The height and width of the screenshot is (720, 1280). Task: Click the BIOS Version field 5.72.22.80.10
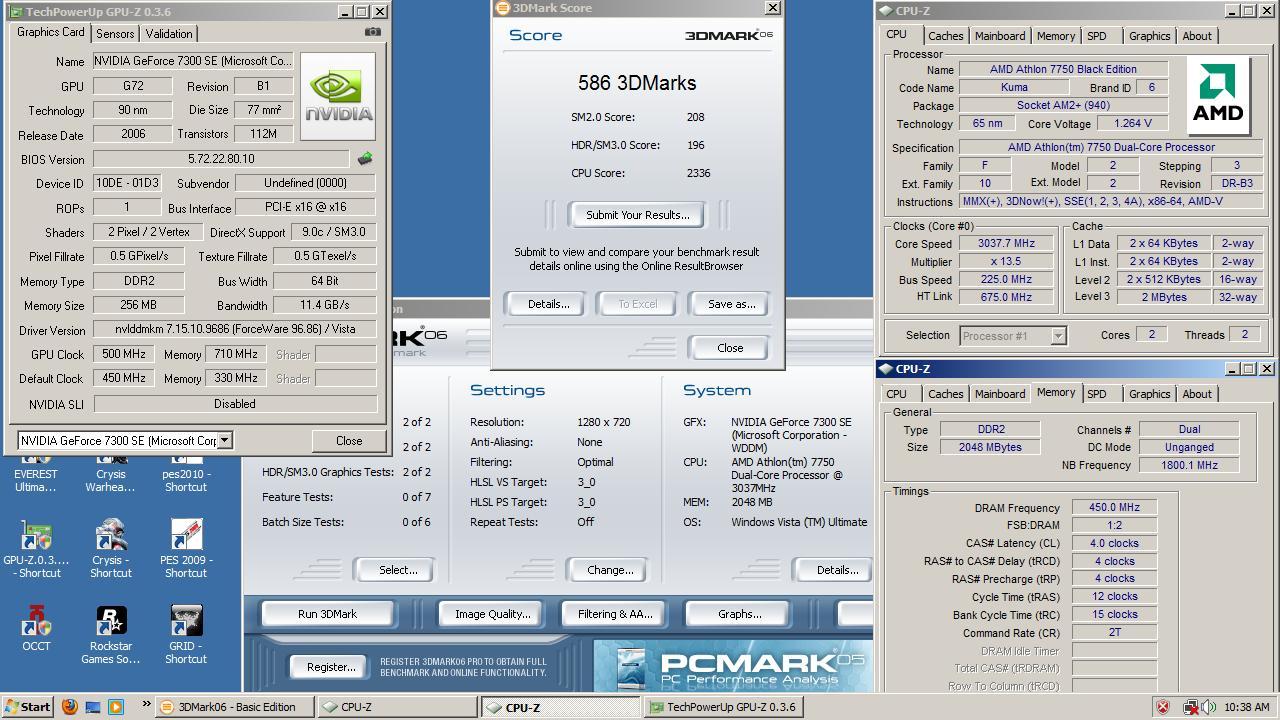coord(221,159)
